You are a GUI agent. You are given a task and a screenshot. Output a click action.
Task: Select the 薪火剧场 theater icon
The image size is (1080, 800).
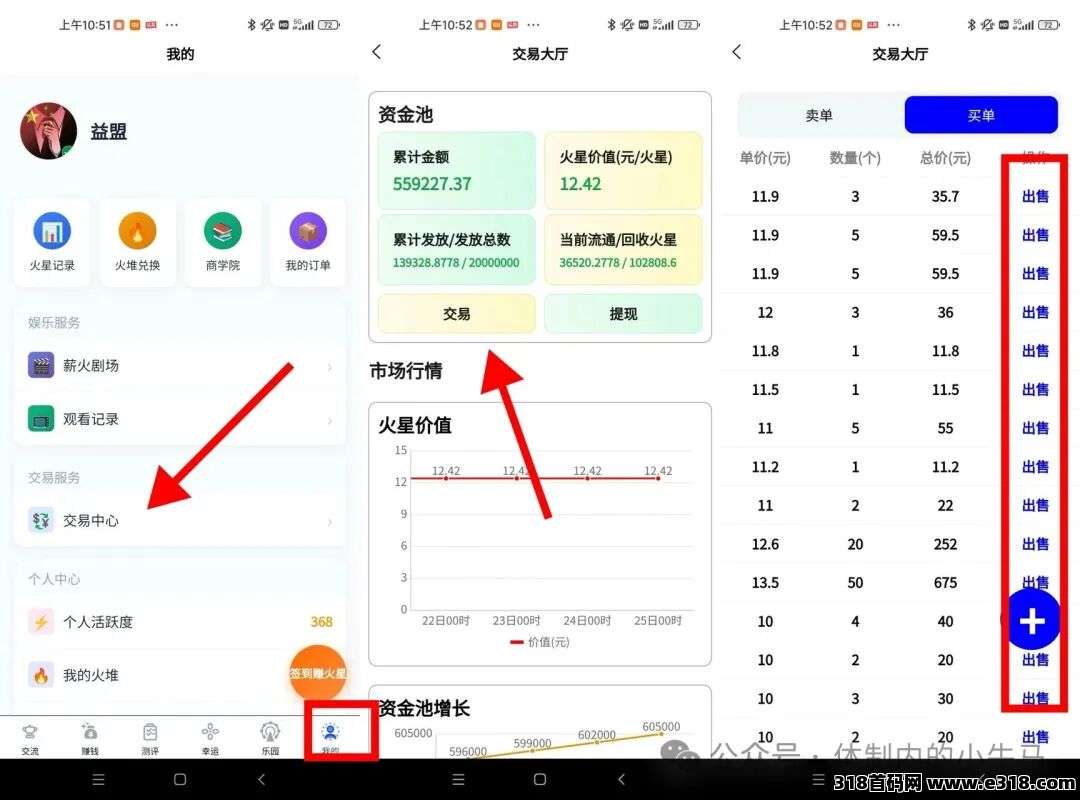click(41, 366)
